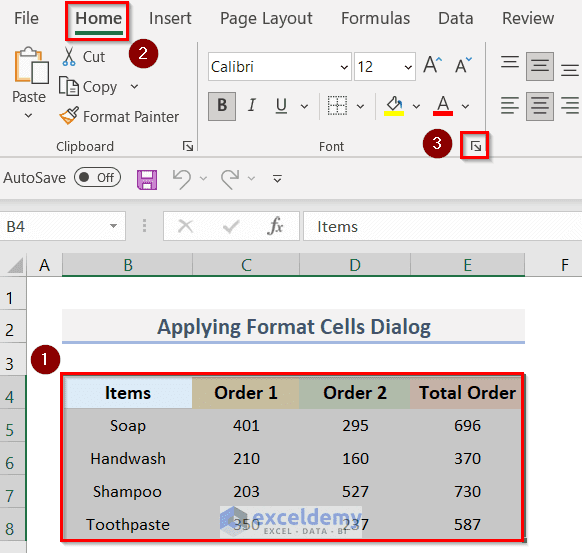Image resolution: width=582 pixels, height=553 pixels.
Task: Toggle Italic formatting
Action: 252,106
